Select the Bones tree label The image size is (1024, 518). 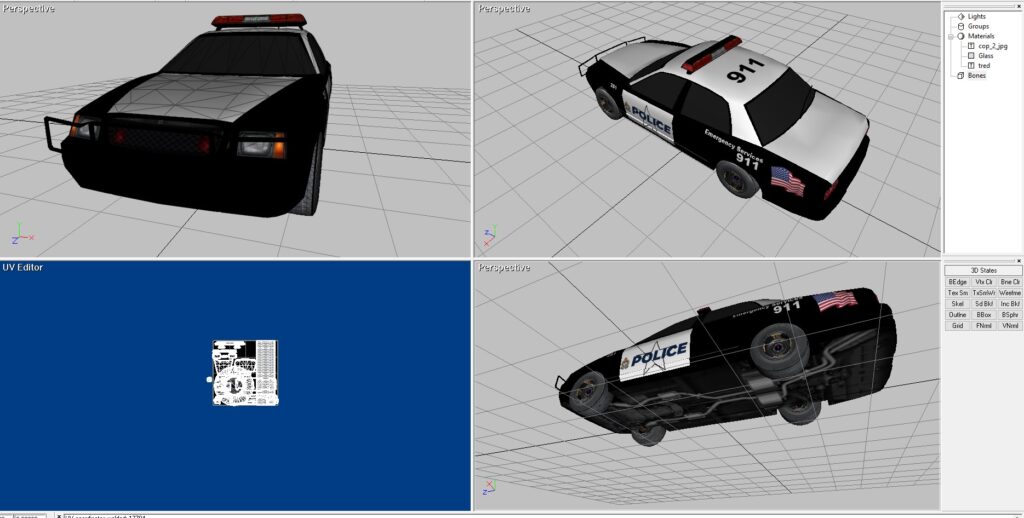(x=977, y=76)
